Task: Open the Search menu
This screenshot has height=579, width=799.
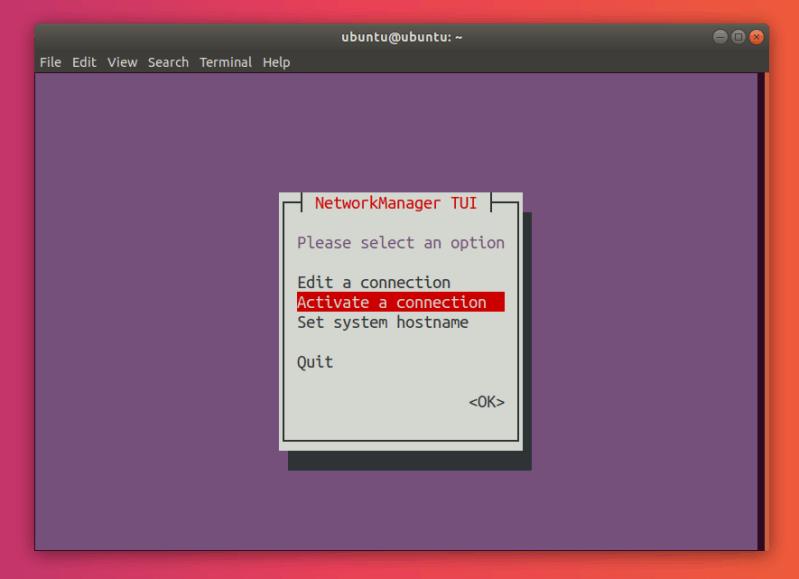Action: (x=168, y=62)
